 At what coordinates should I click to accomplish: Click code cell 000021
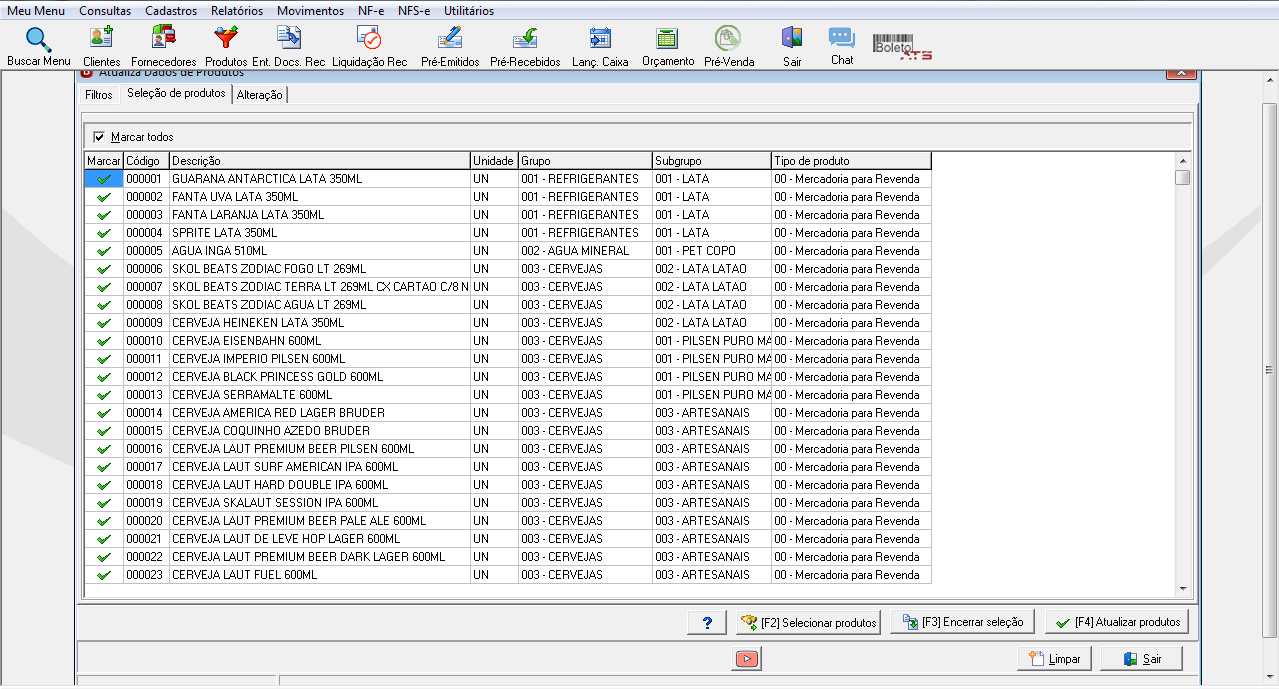[x=146, y=539]
